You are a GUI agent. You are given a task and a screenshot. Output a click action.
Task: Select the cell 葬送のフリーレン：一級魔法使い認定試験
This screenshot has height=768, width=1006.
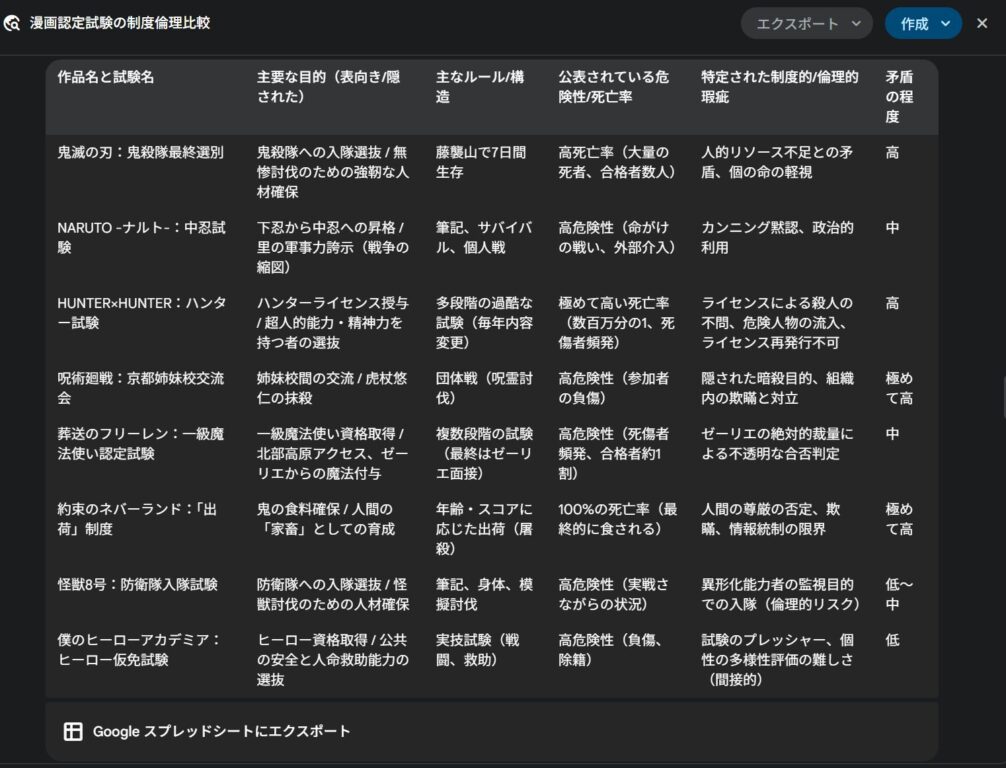(x=141, y=443)
